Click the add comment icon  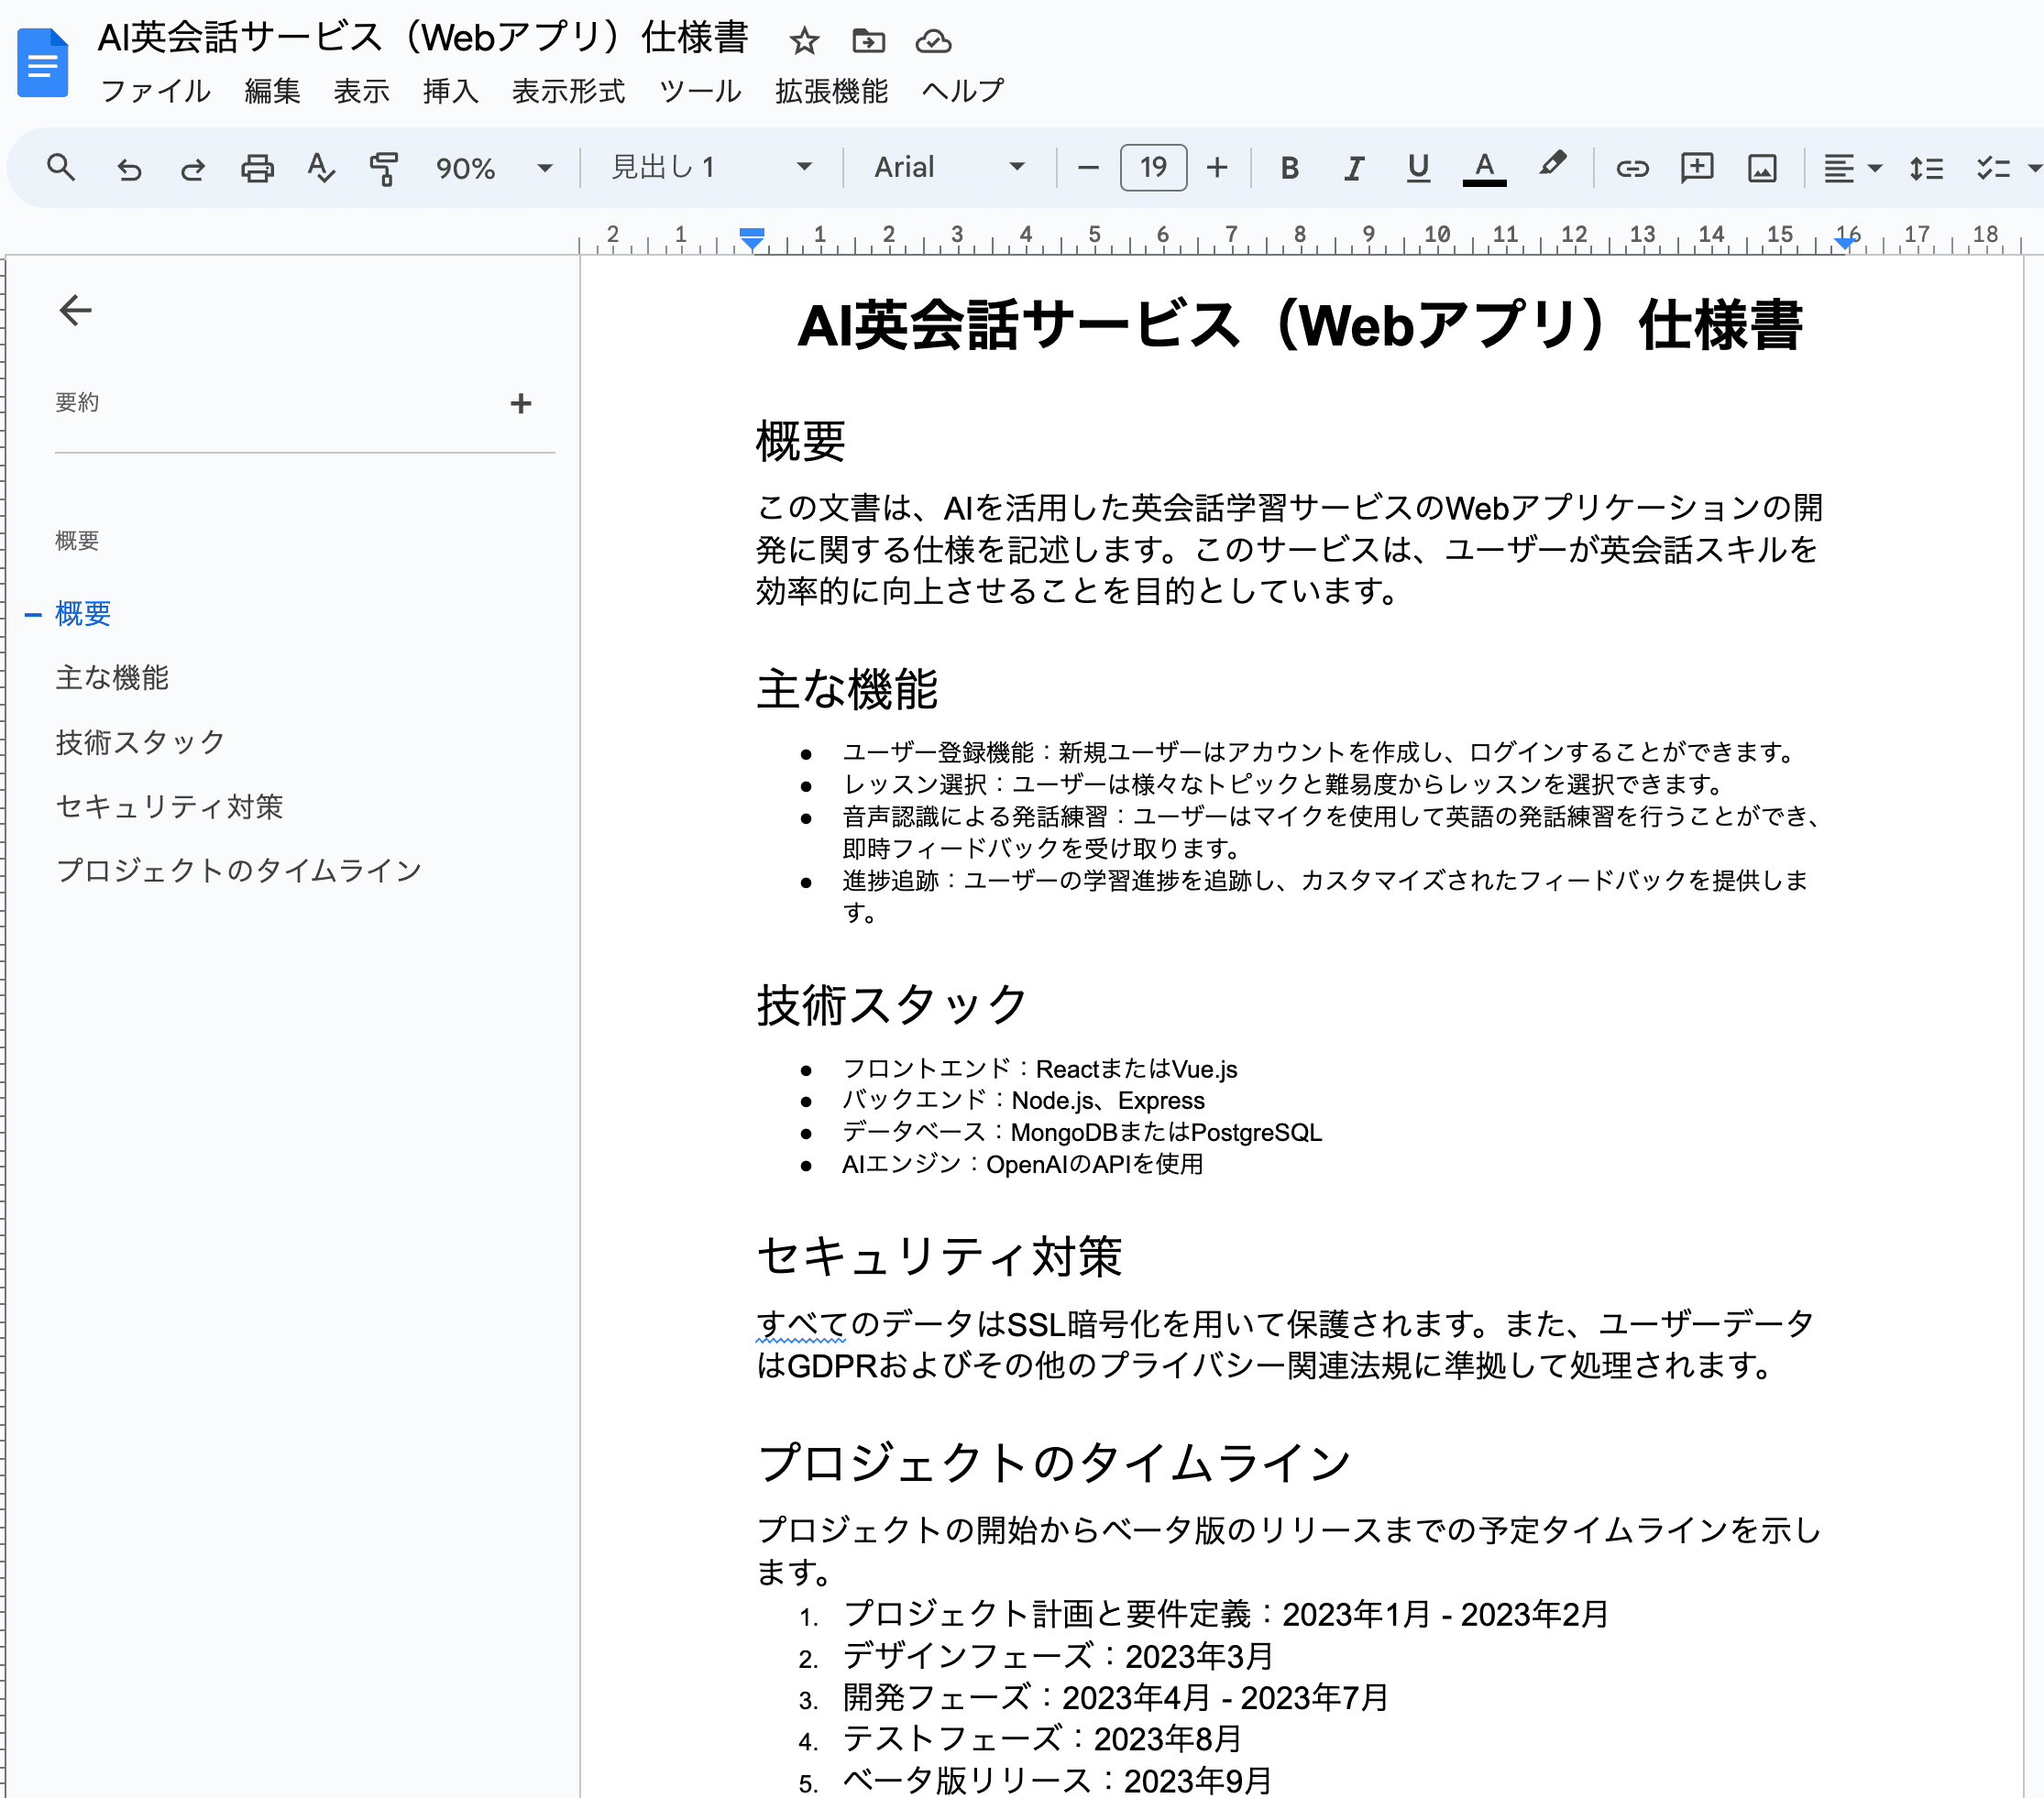[1697, 168]
